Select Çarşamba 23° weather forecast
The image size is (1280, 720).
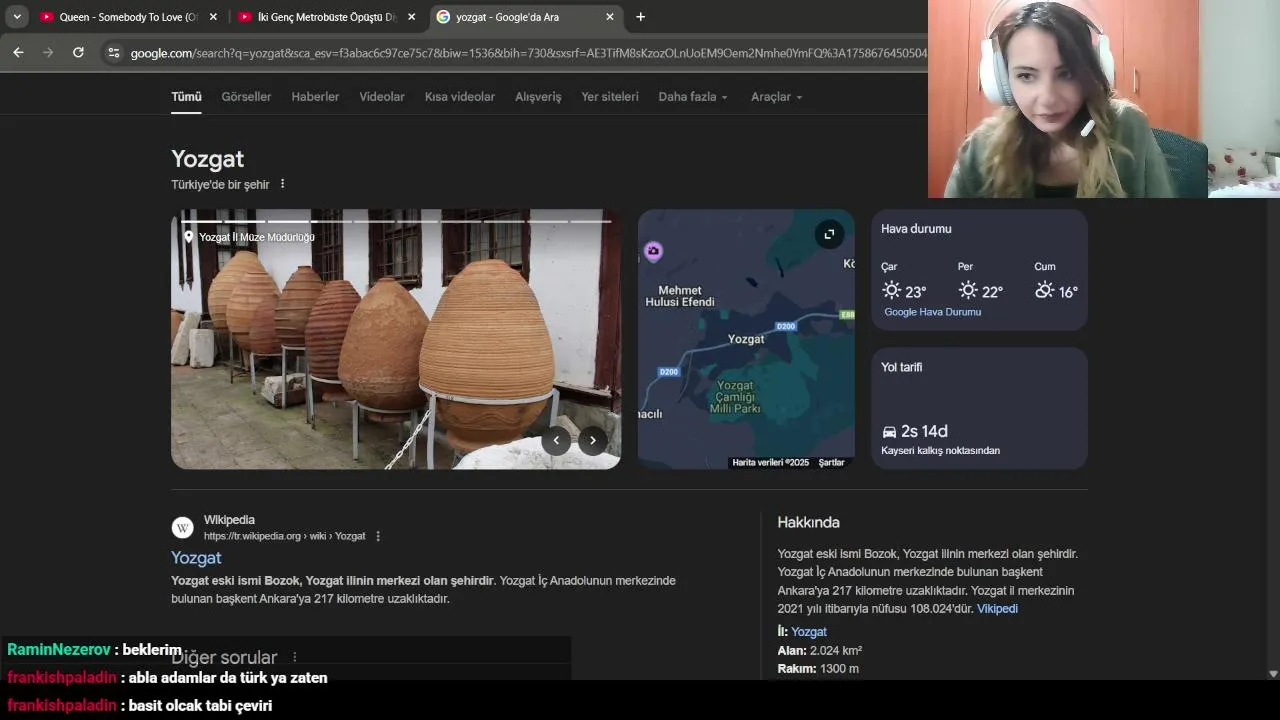[x=904, y=282]
